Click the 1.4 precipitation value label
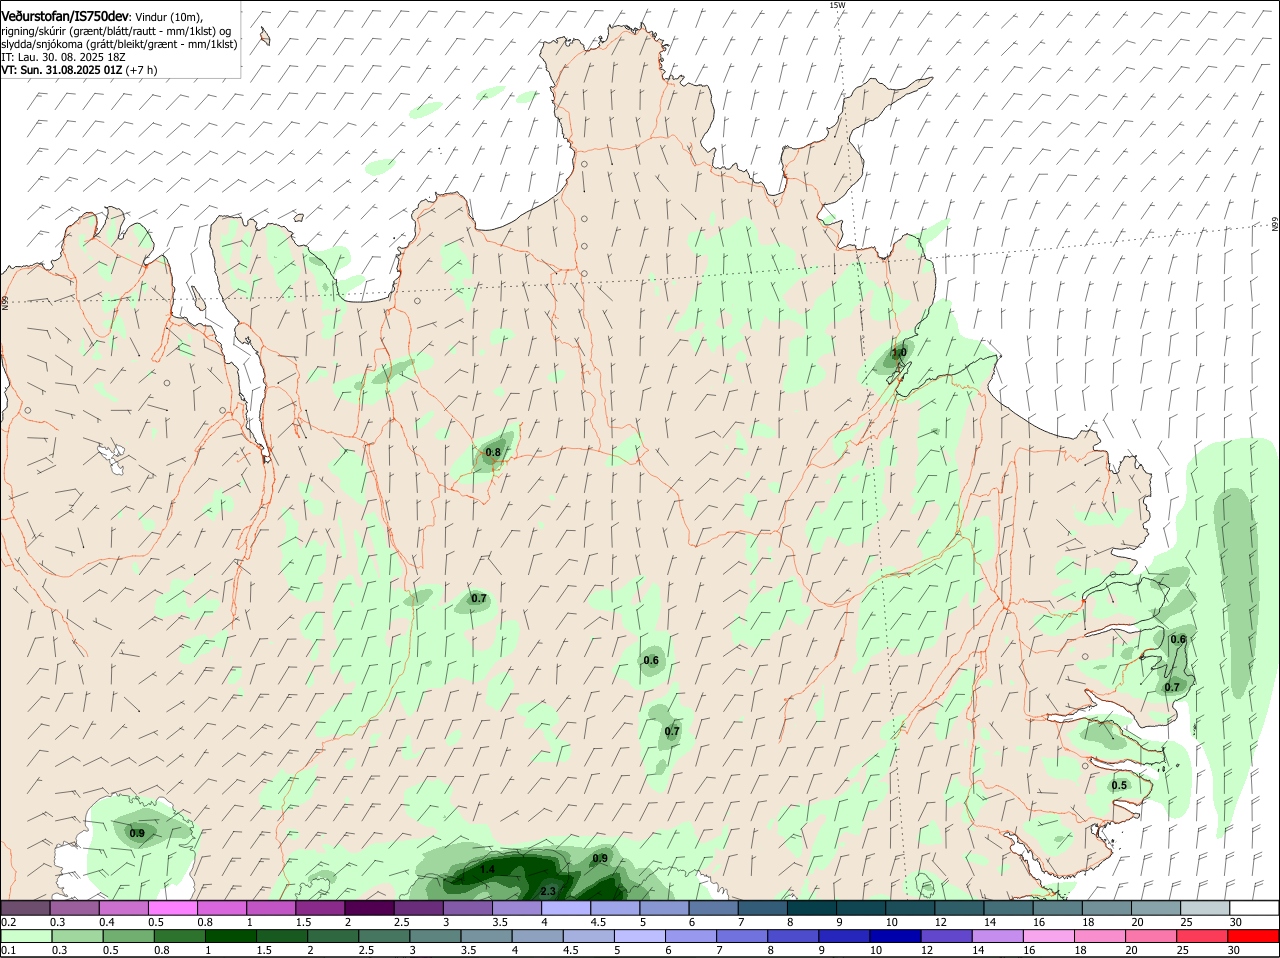The height and width of the screenshot is (958, 1280). (487, 869)
